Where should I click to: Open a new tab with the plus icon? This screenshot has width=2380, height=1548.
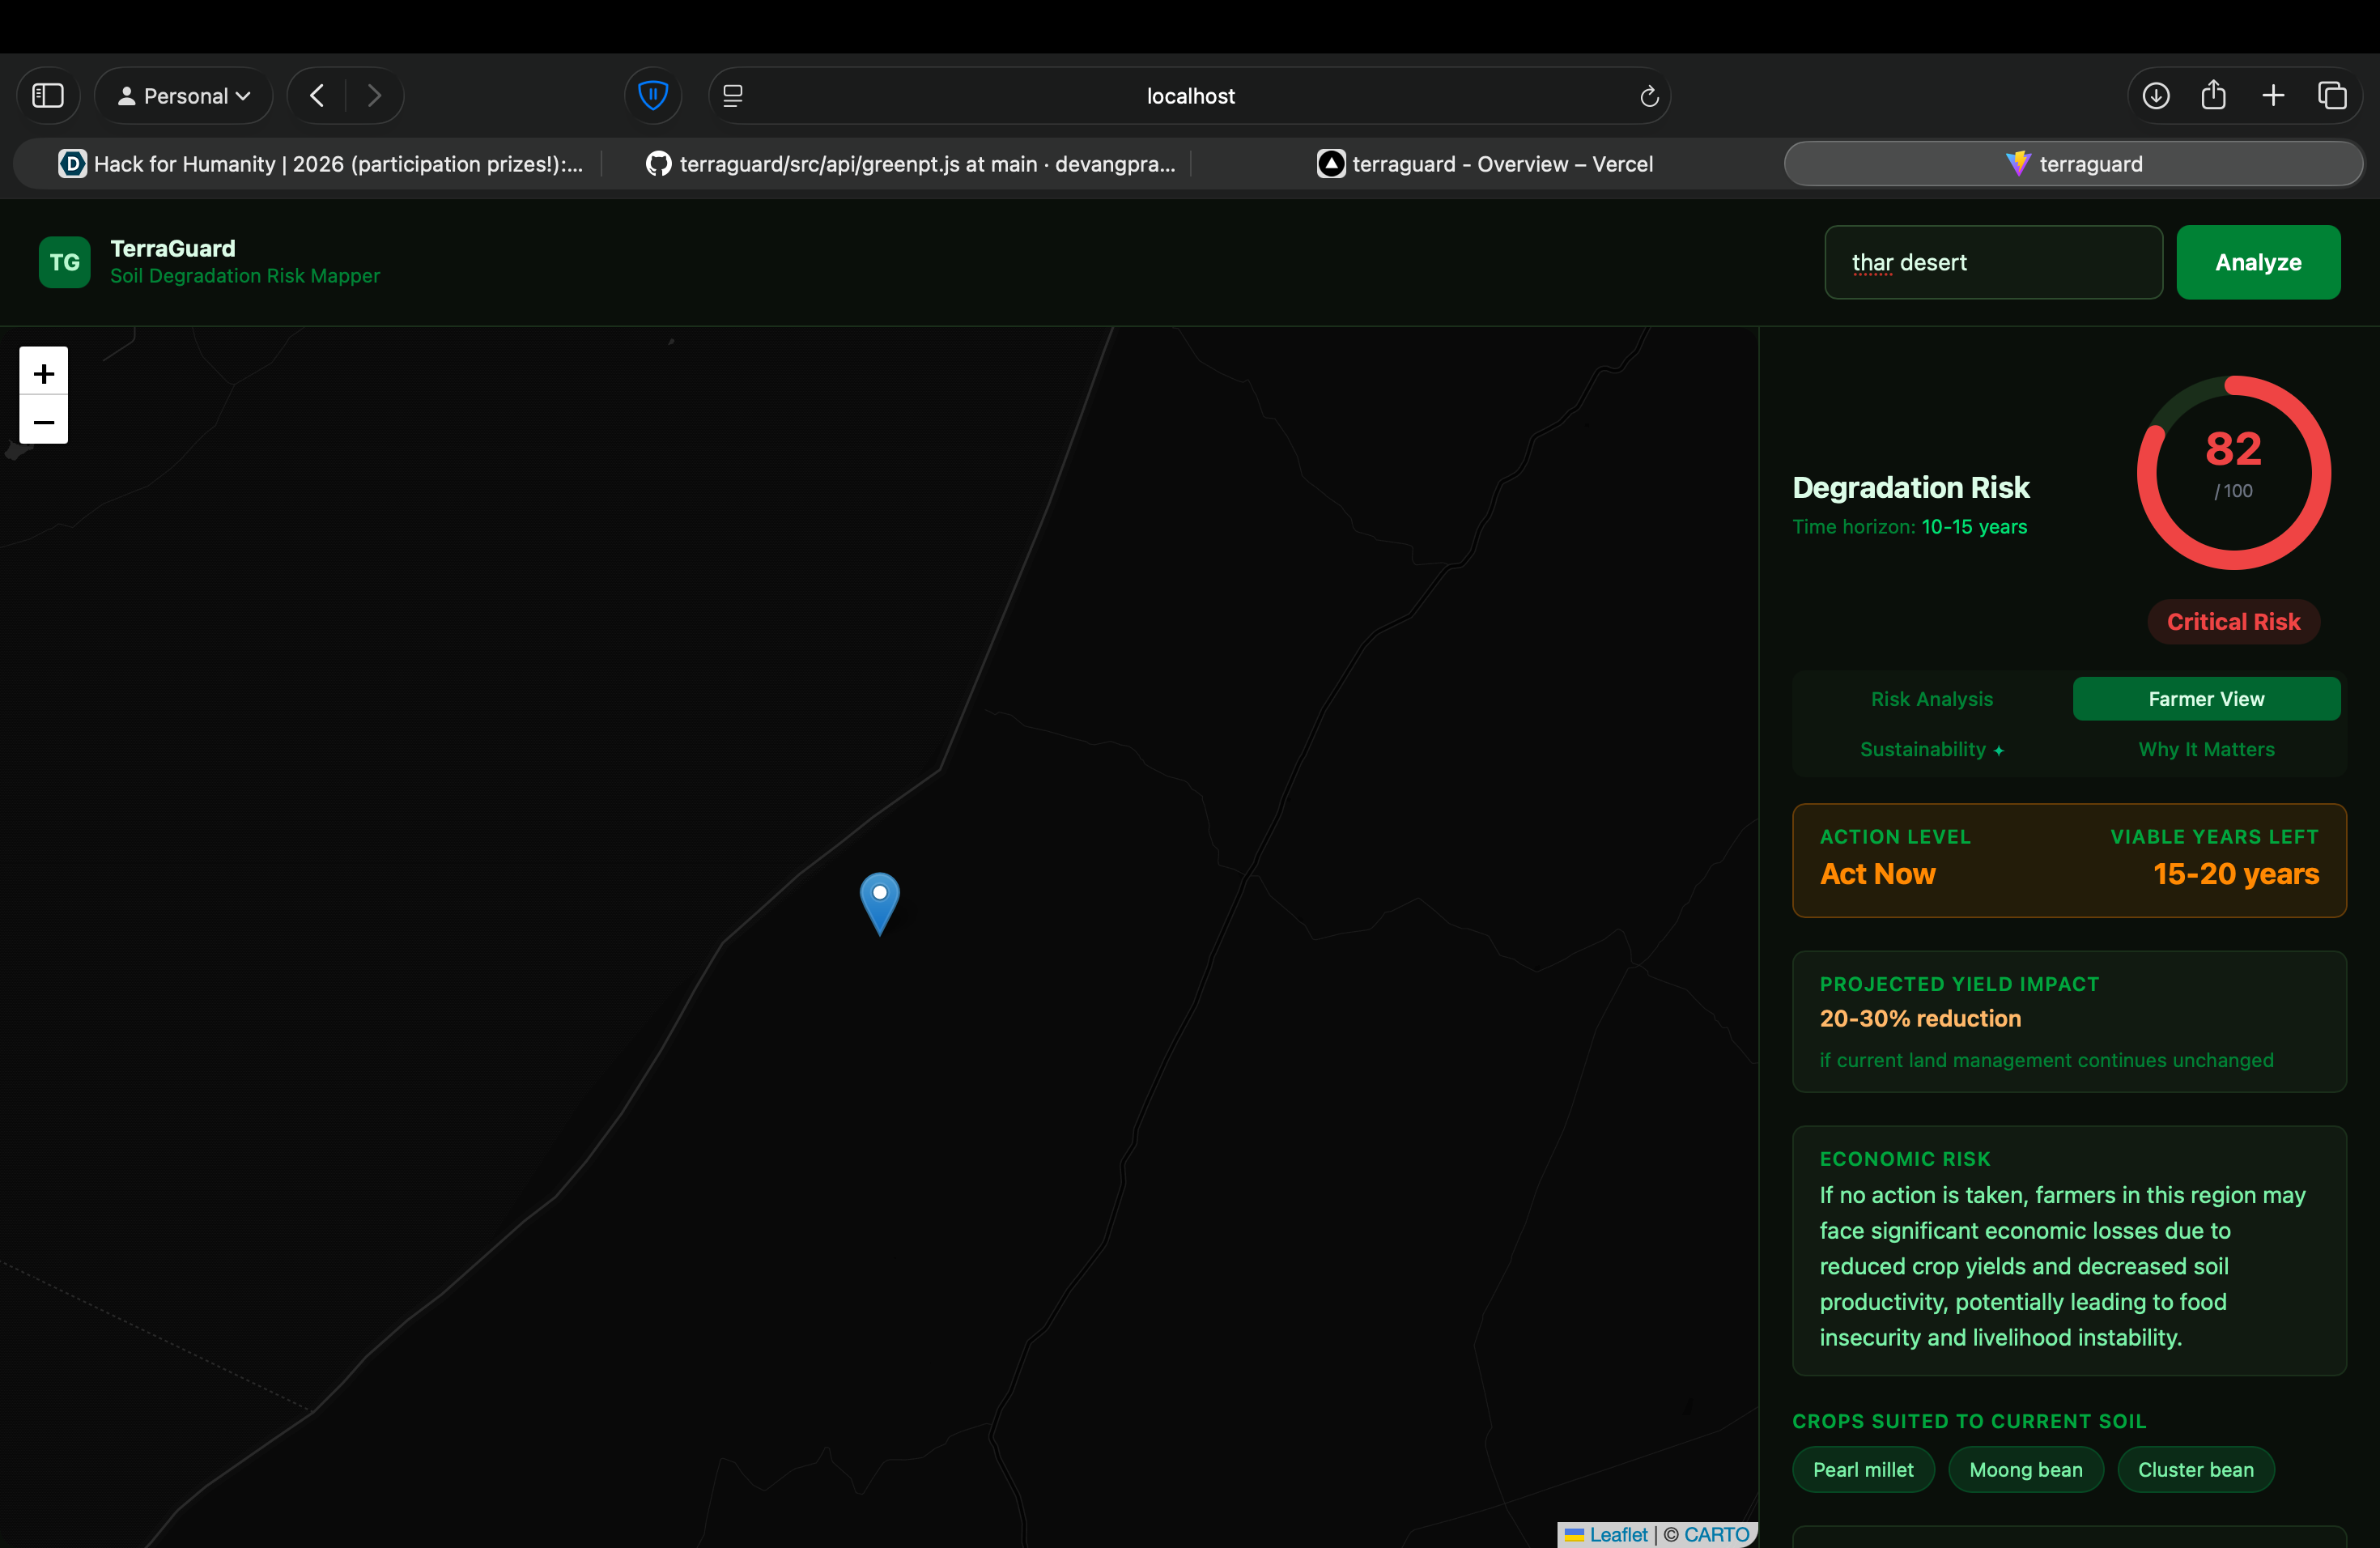tap(2273, 96)
